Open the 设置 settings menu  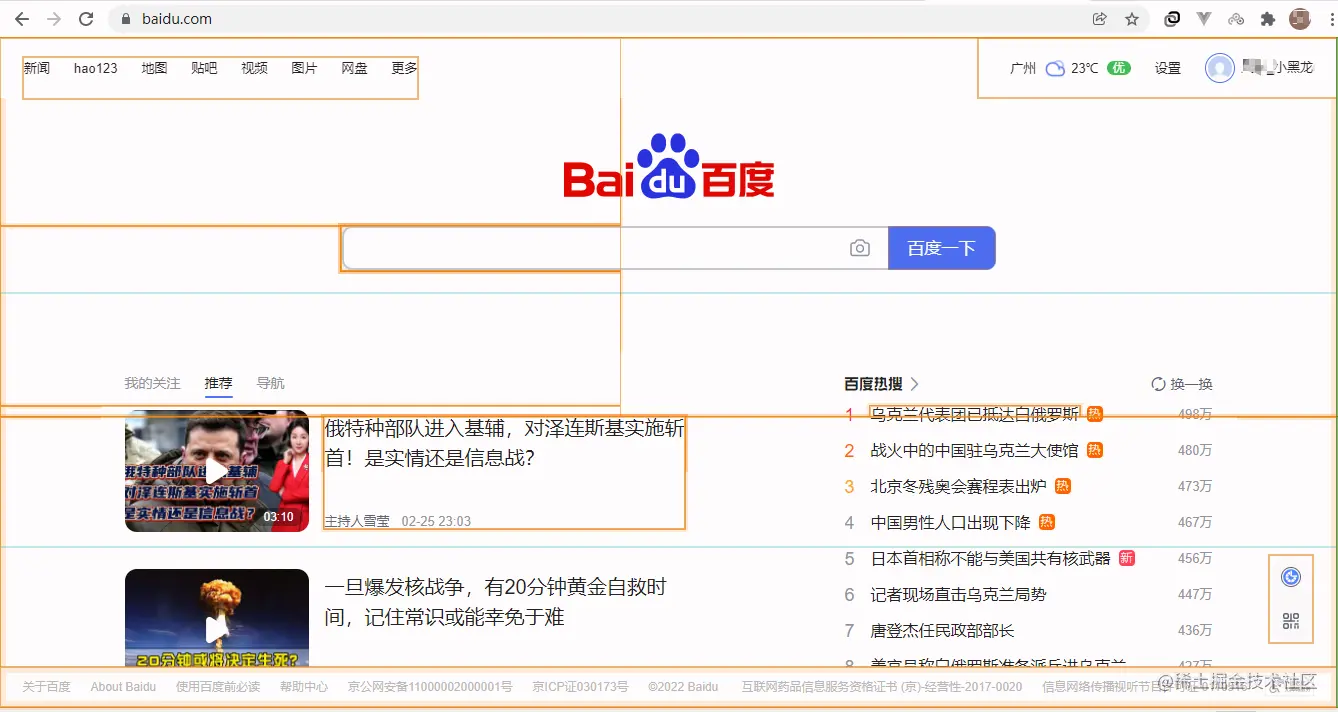[x=1168, y=68]
